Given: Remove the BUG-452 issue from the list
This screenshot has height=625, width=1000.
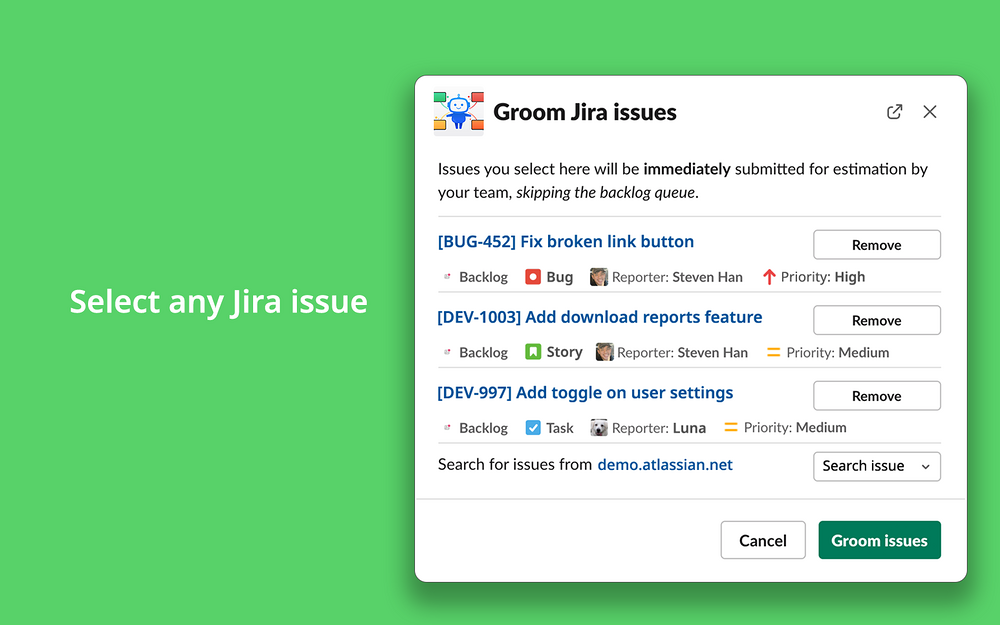Looking at the screenshot, I should pos(876,245).
